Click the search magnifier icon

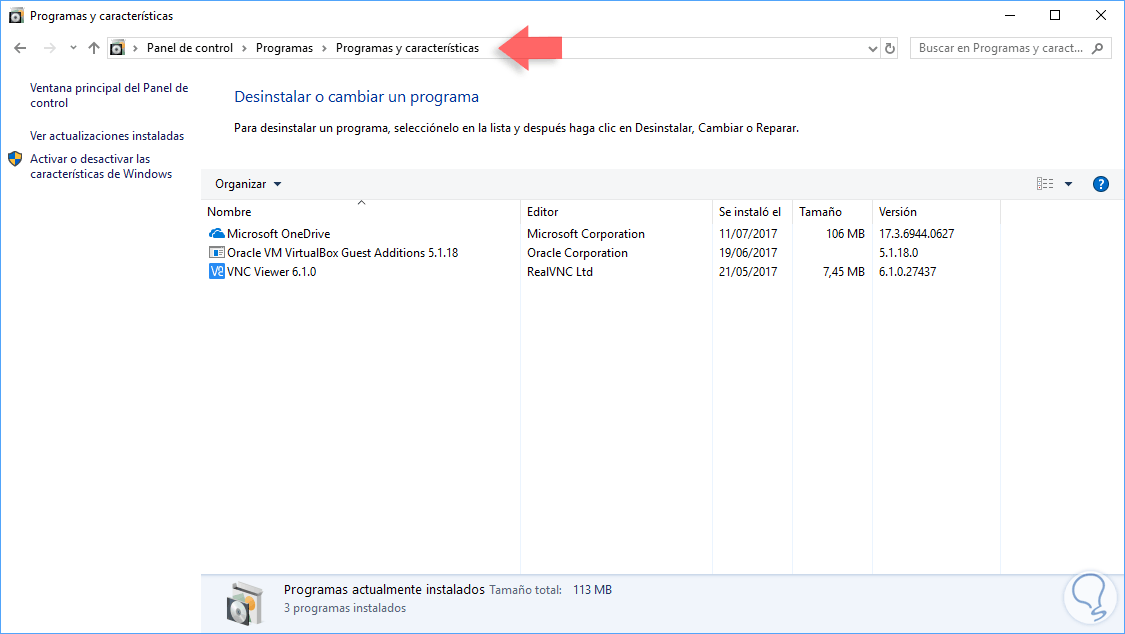coord(1098,48)
